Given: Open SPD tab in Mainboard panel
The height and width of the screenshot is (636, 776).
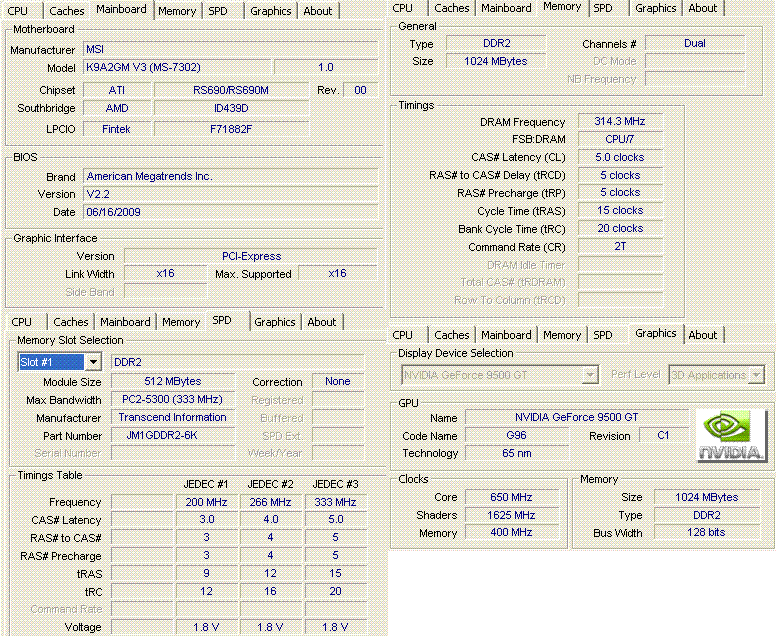Looking at the screenshot, I should (218, 11).
